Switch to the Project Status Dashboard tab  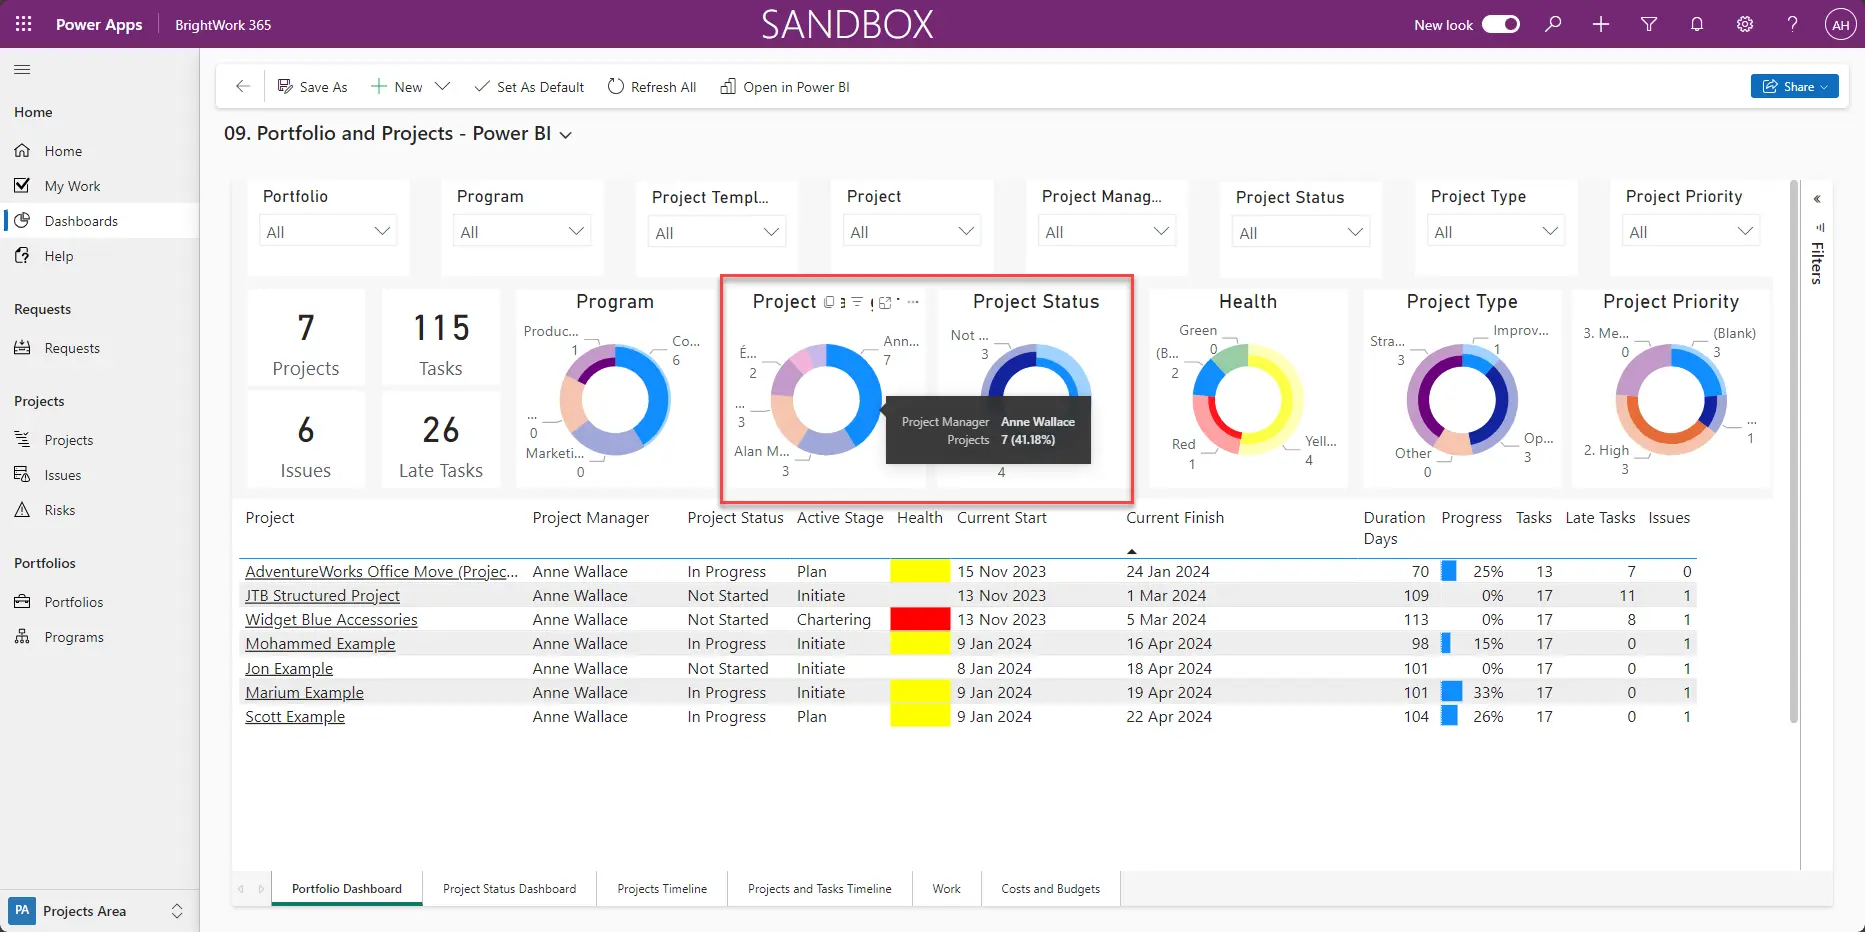(x=509, y=888)
